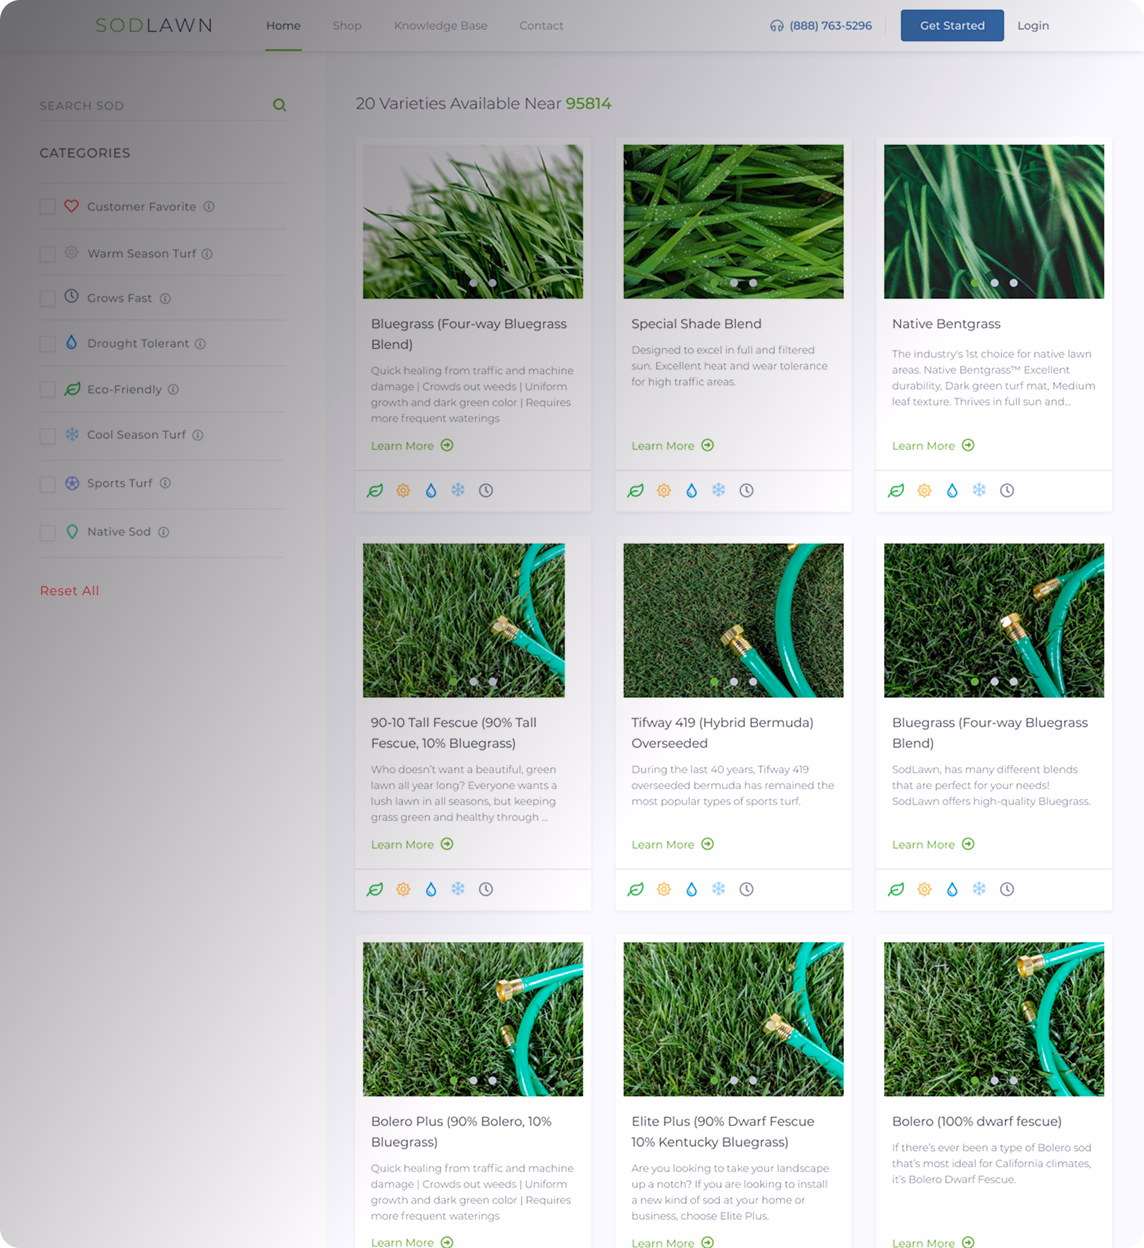Click clock icon on Native Bentgrass card
Viewport: 1144px width, 1248px height.
(x=1007, y=491)
